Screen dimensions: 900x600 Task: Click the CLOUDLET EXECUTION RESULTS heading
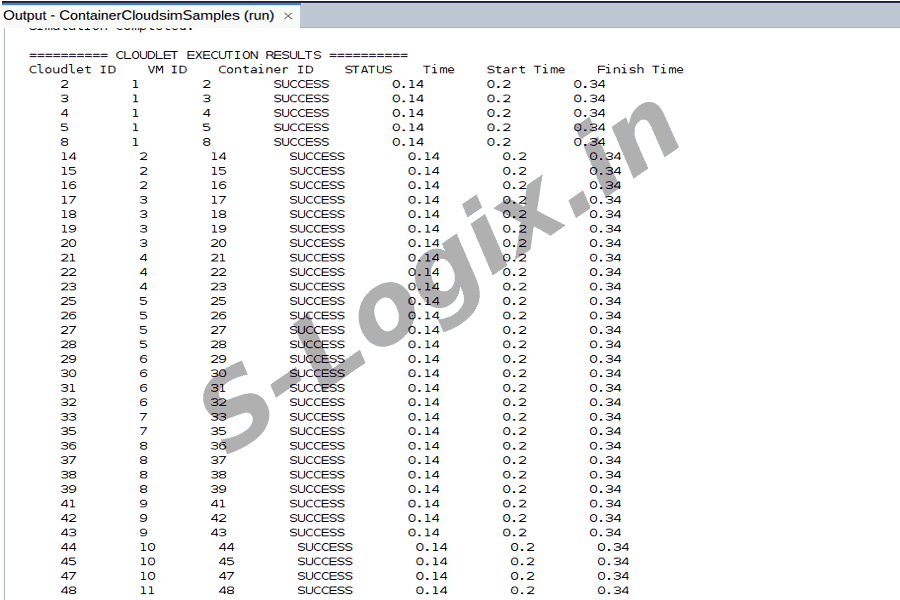pos(218,55)
